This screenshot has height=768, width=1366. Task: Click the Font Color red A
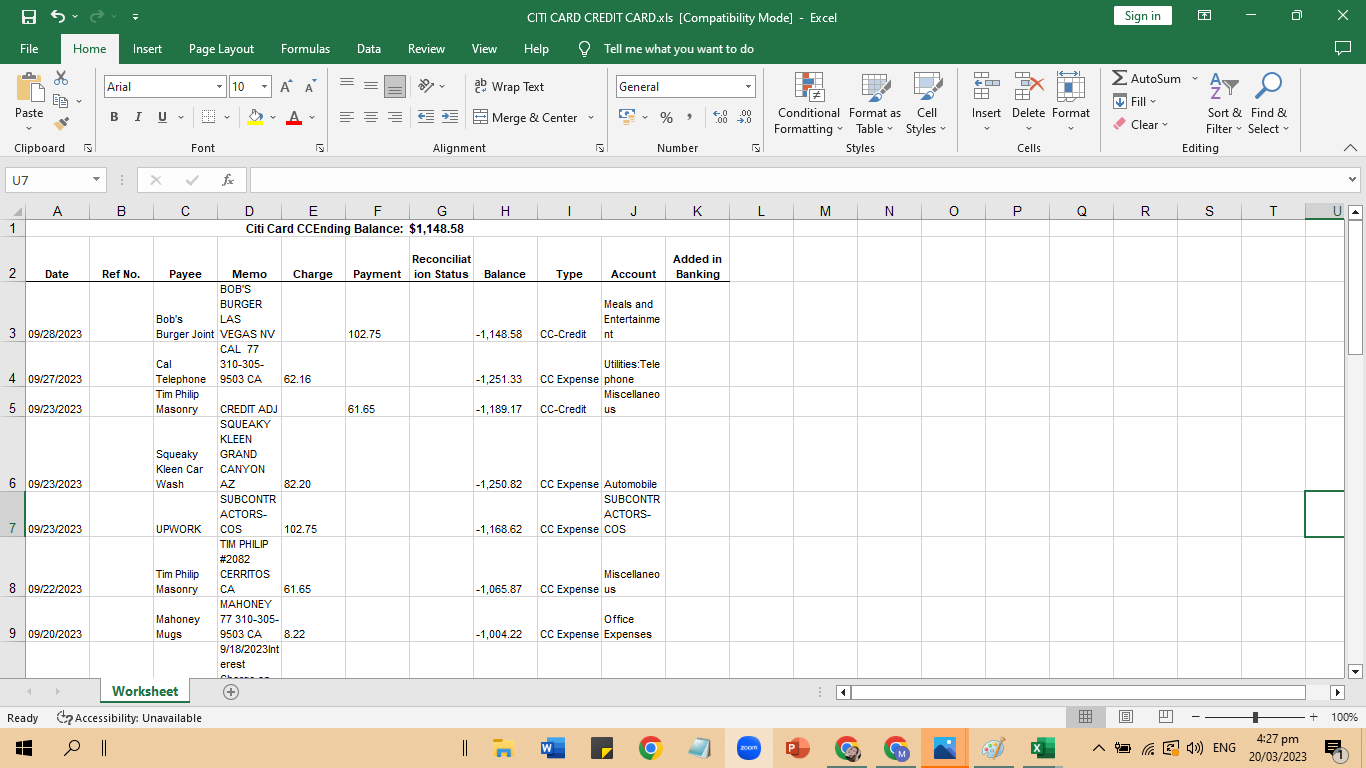(294, 117)
